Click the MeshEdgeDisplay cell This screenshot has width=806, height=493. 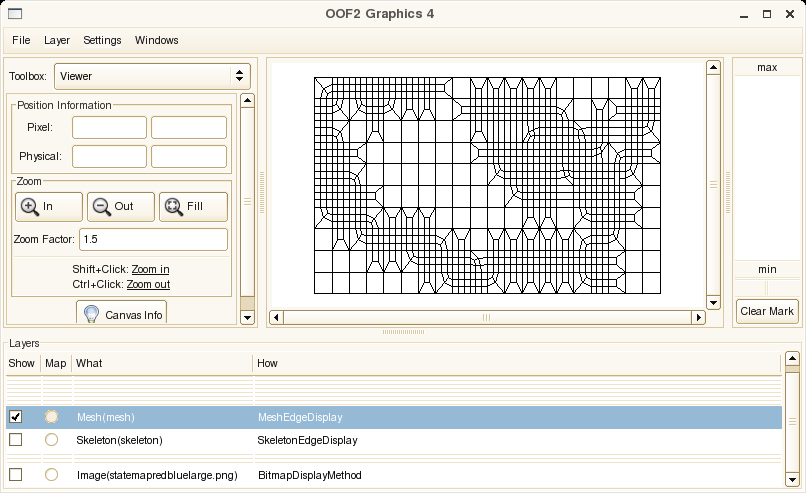[300, 417]
